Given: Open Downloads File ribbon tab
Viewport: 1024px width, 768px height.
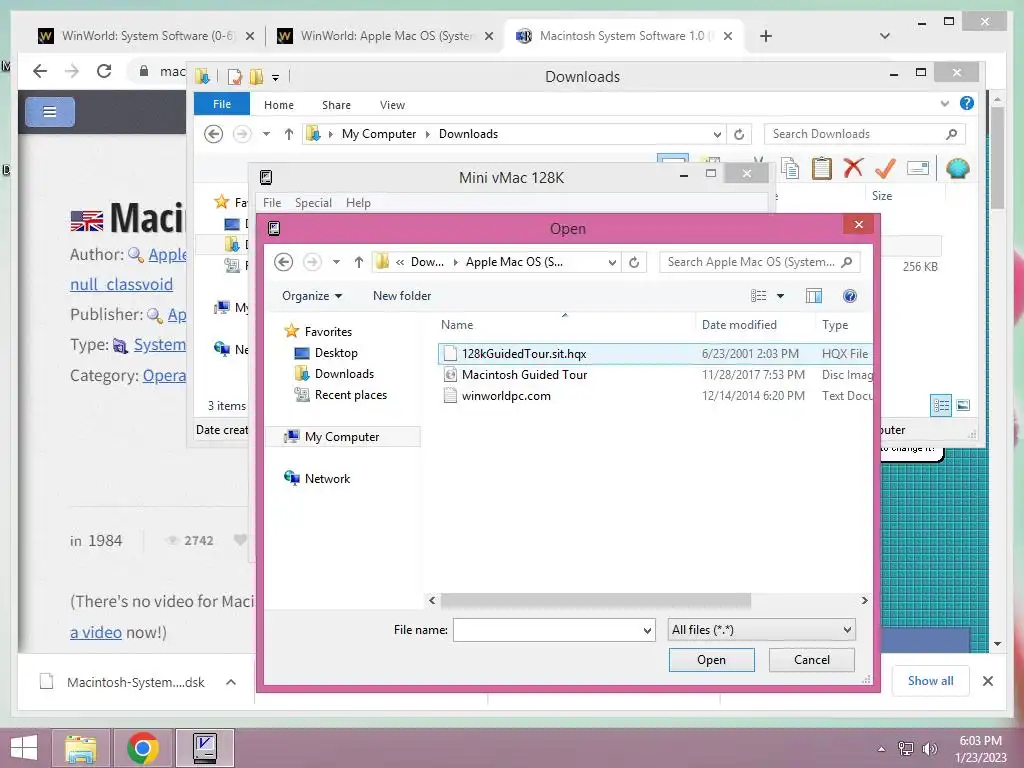Looking at the screenshot, I should click(222, 104).
